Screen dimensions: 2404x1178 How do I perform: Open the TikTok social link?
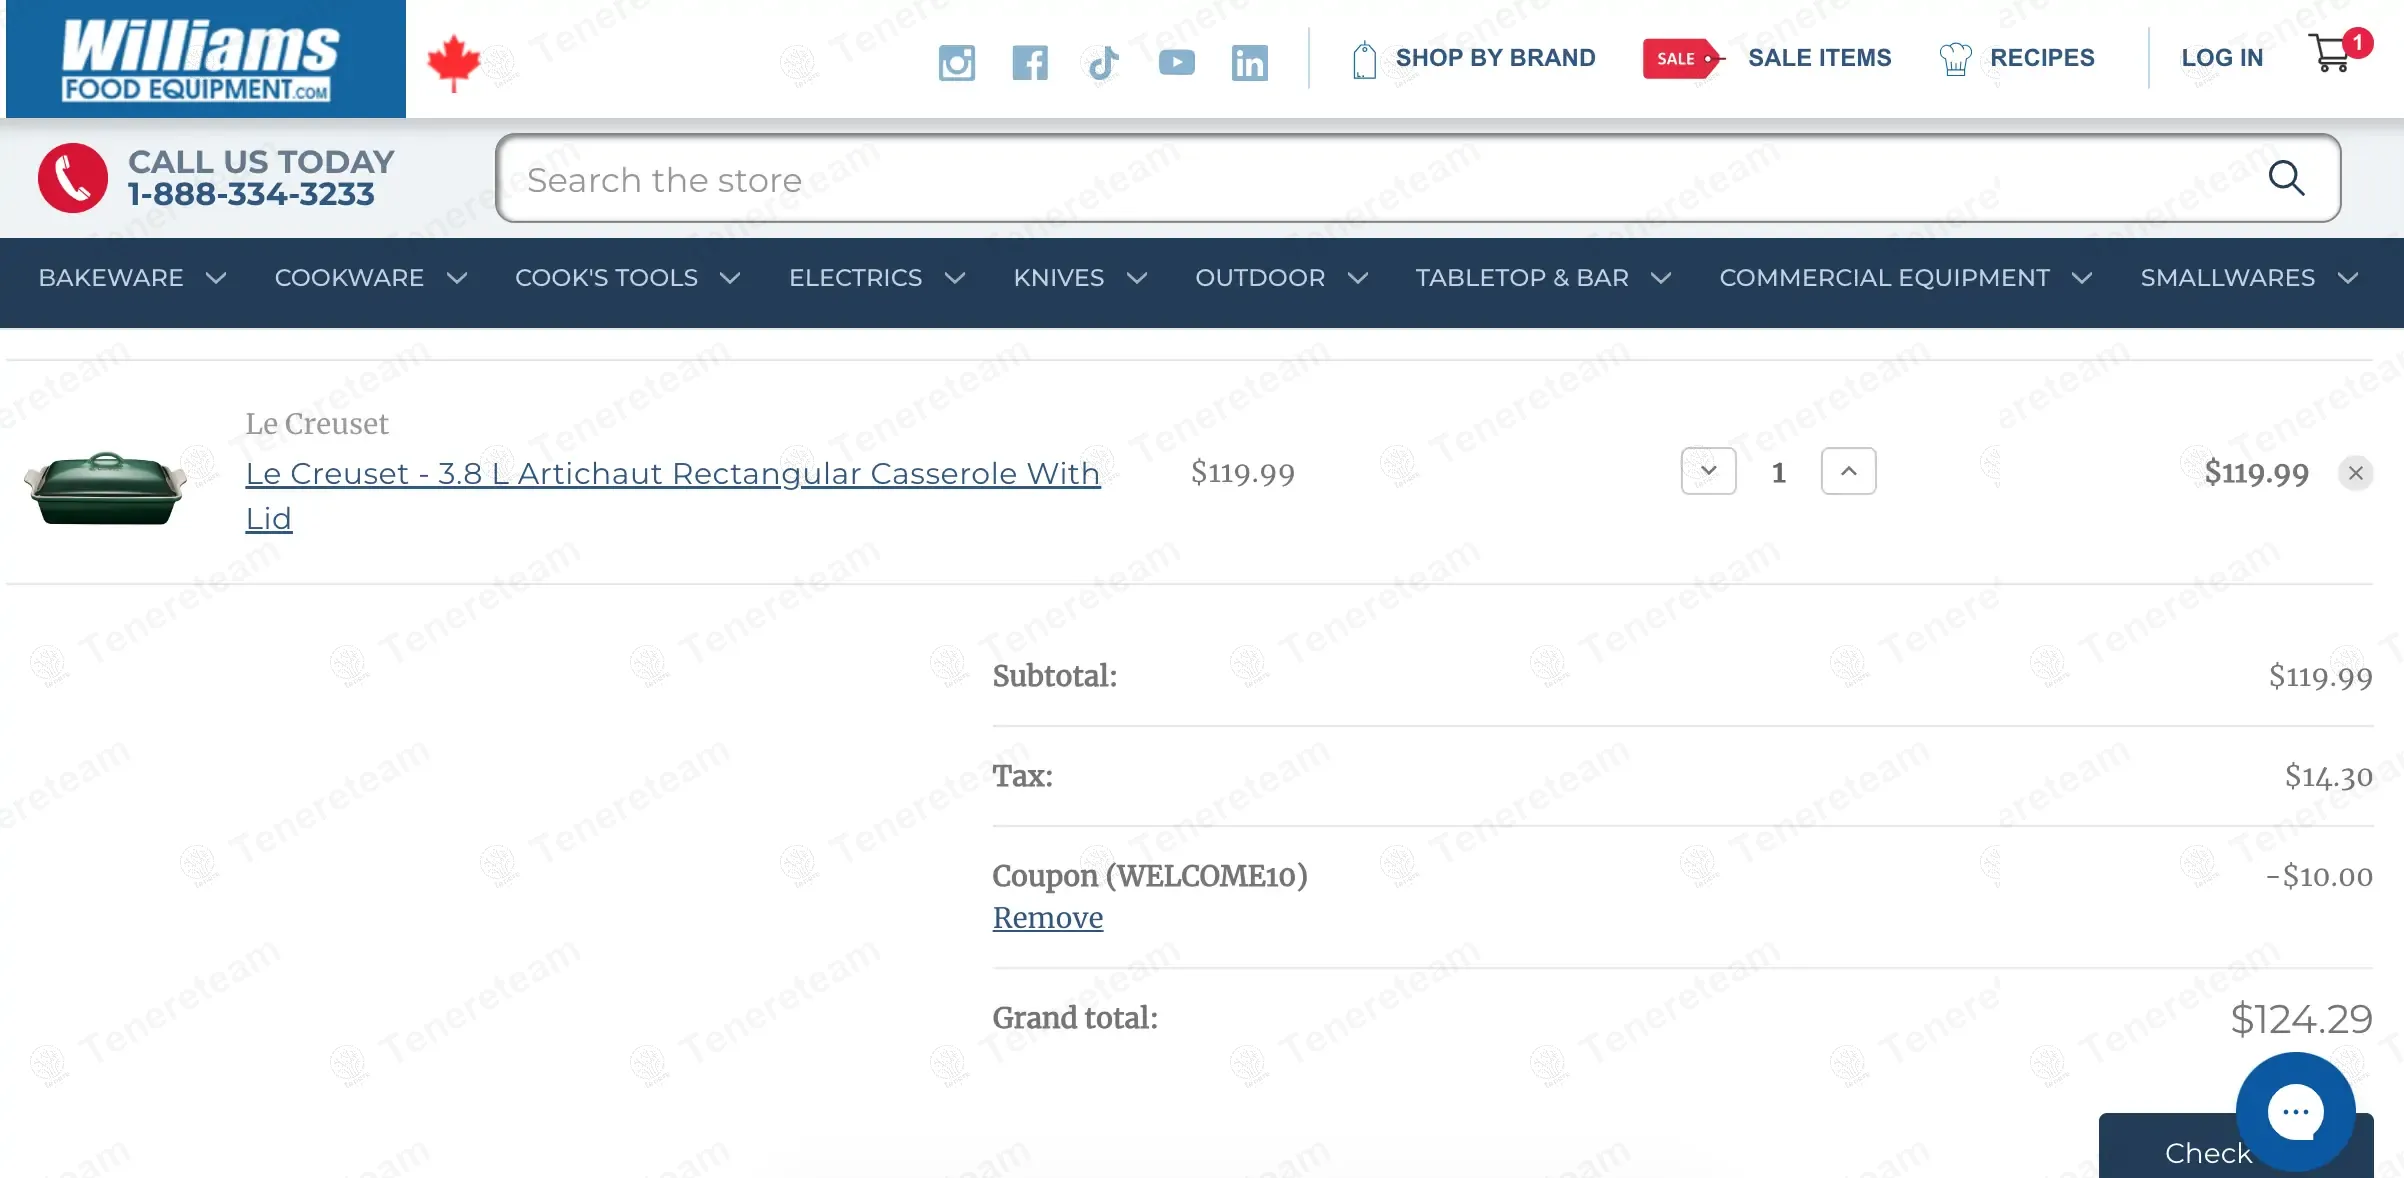pos(1103,63)
